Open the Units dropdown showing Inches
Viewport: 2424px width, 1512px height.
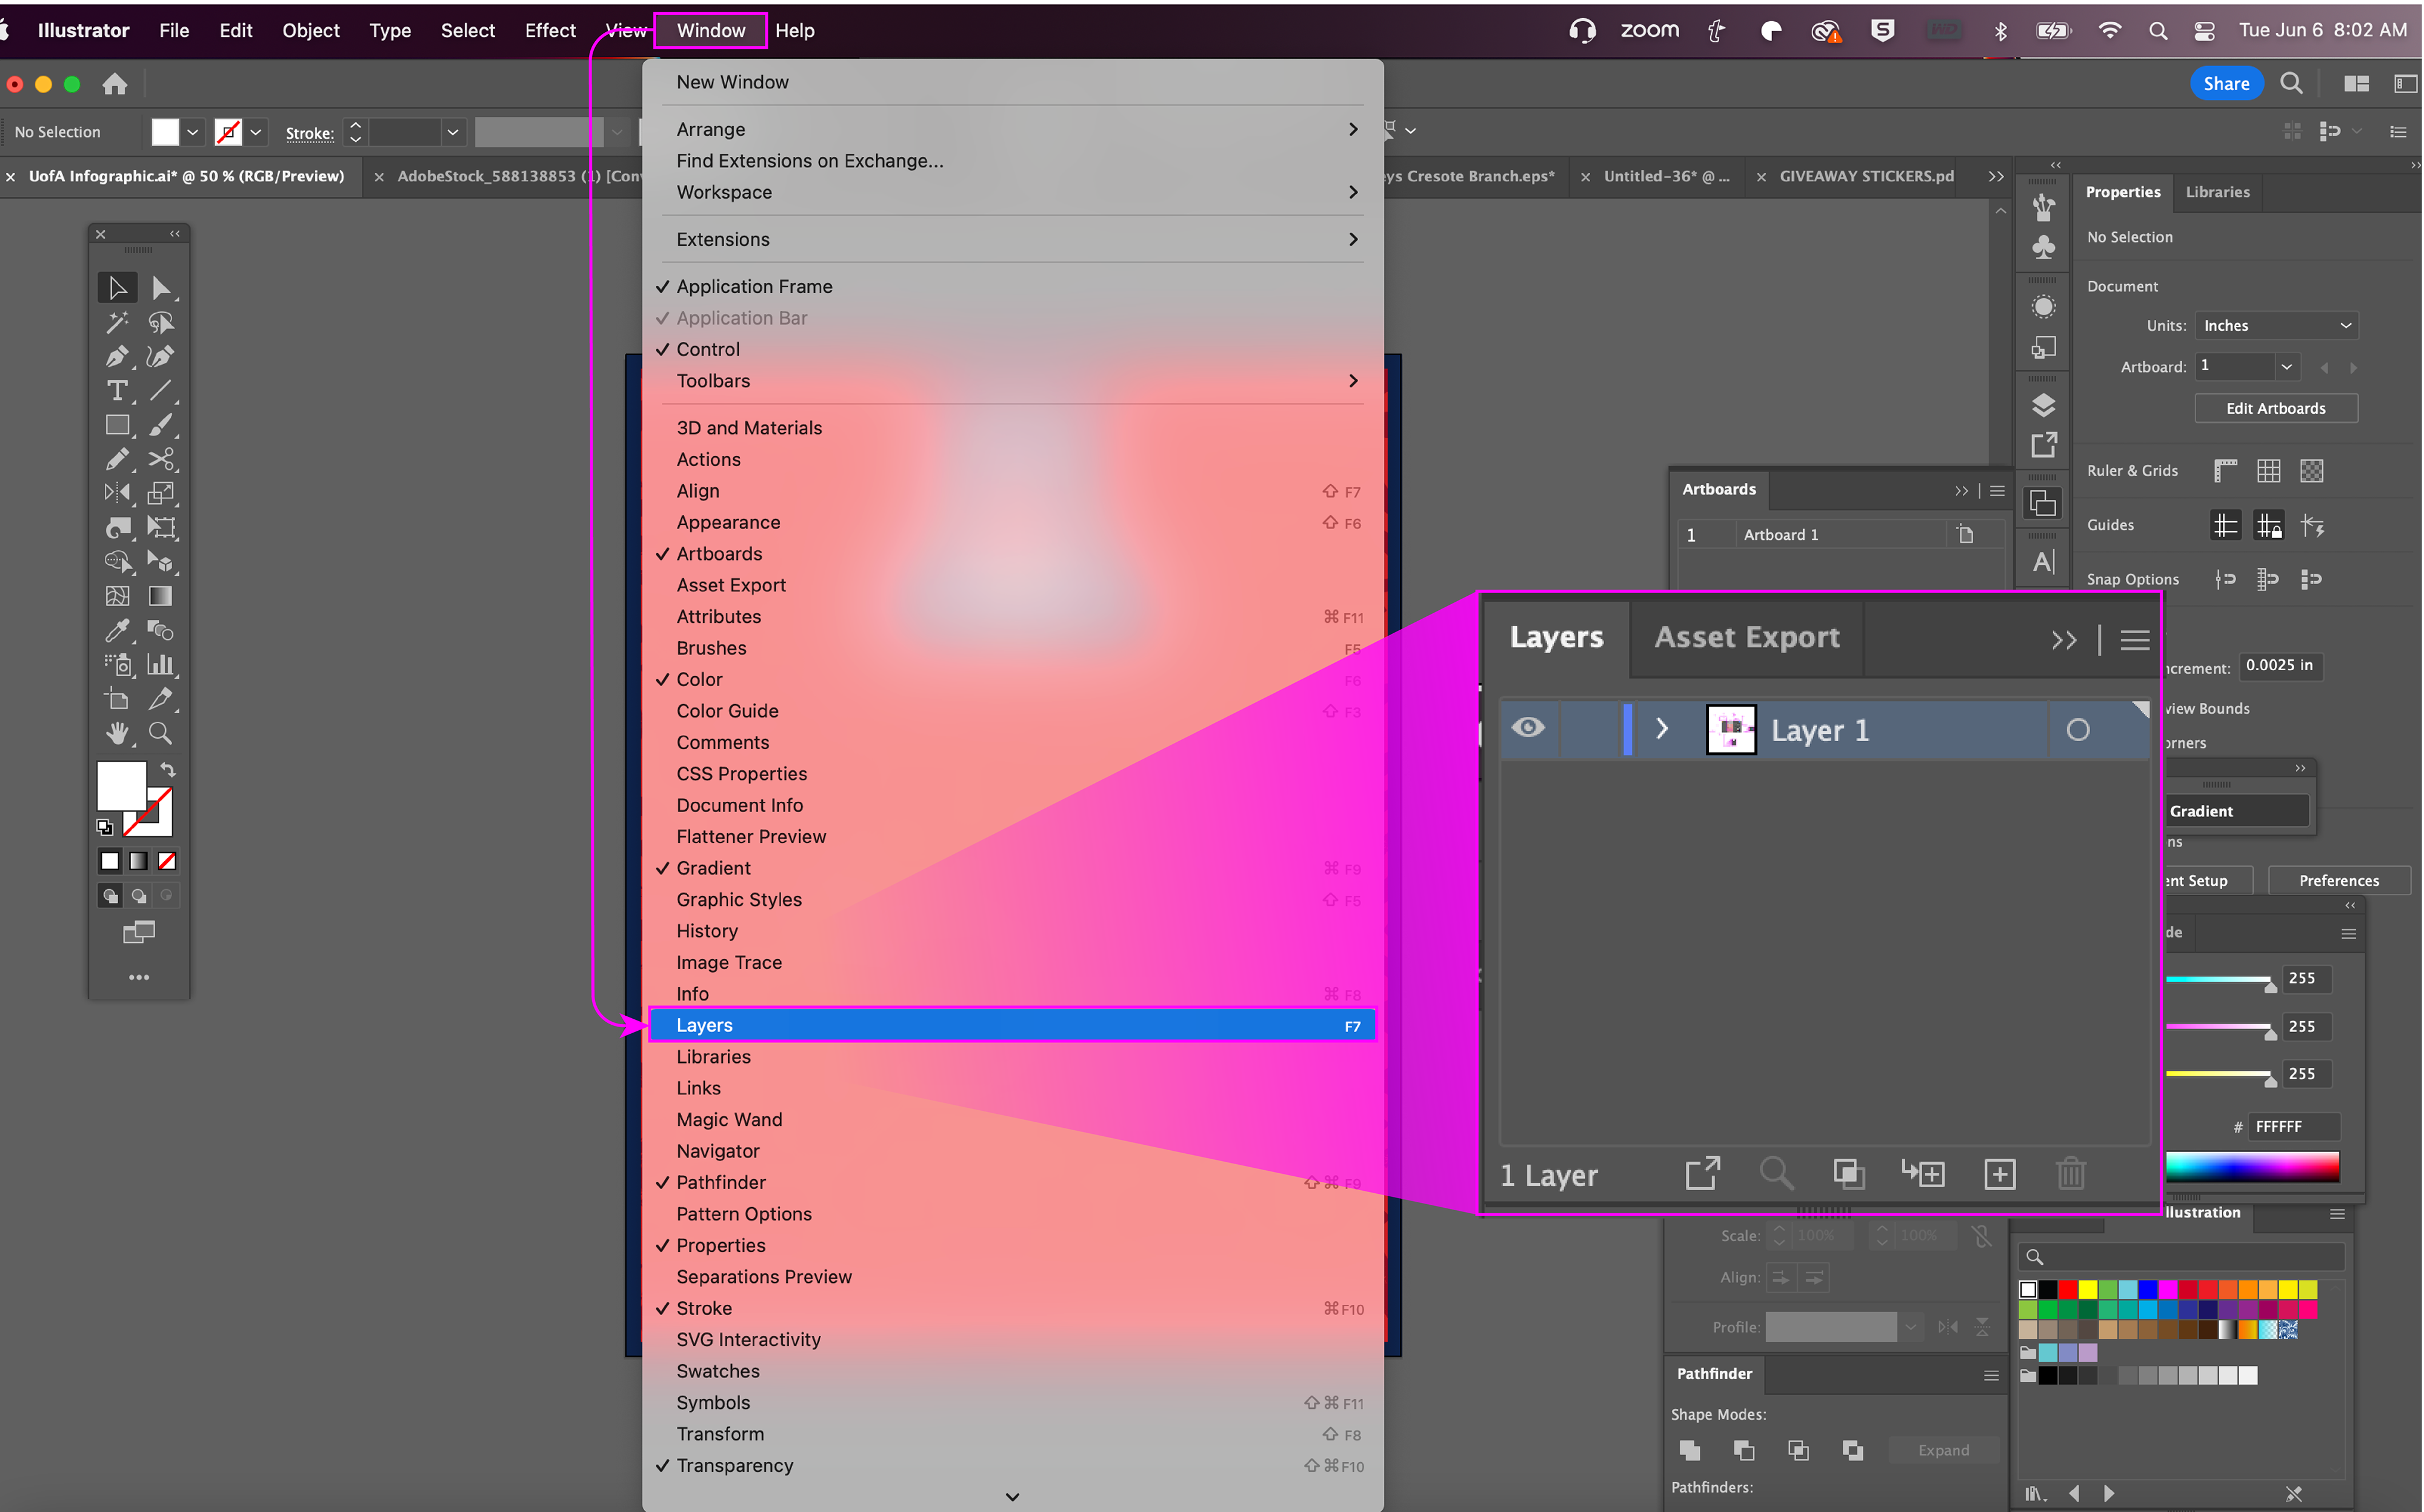(x=2276, y=326)
